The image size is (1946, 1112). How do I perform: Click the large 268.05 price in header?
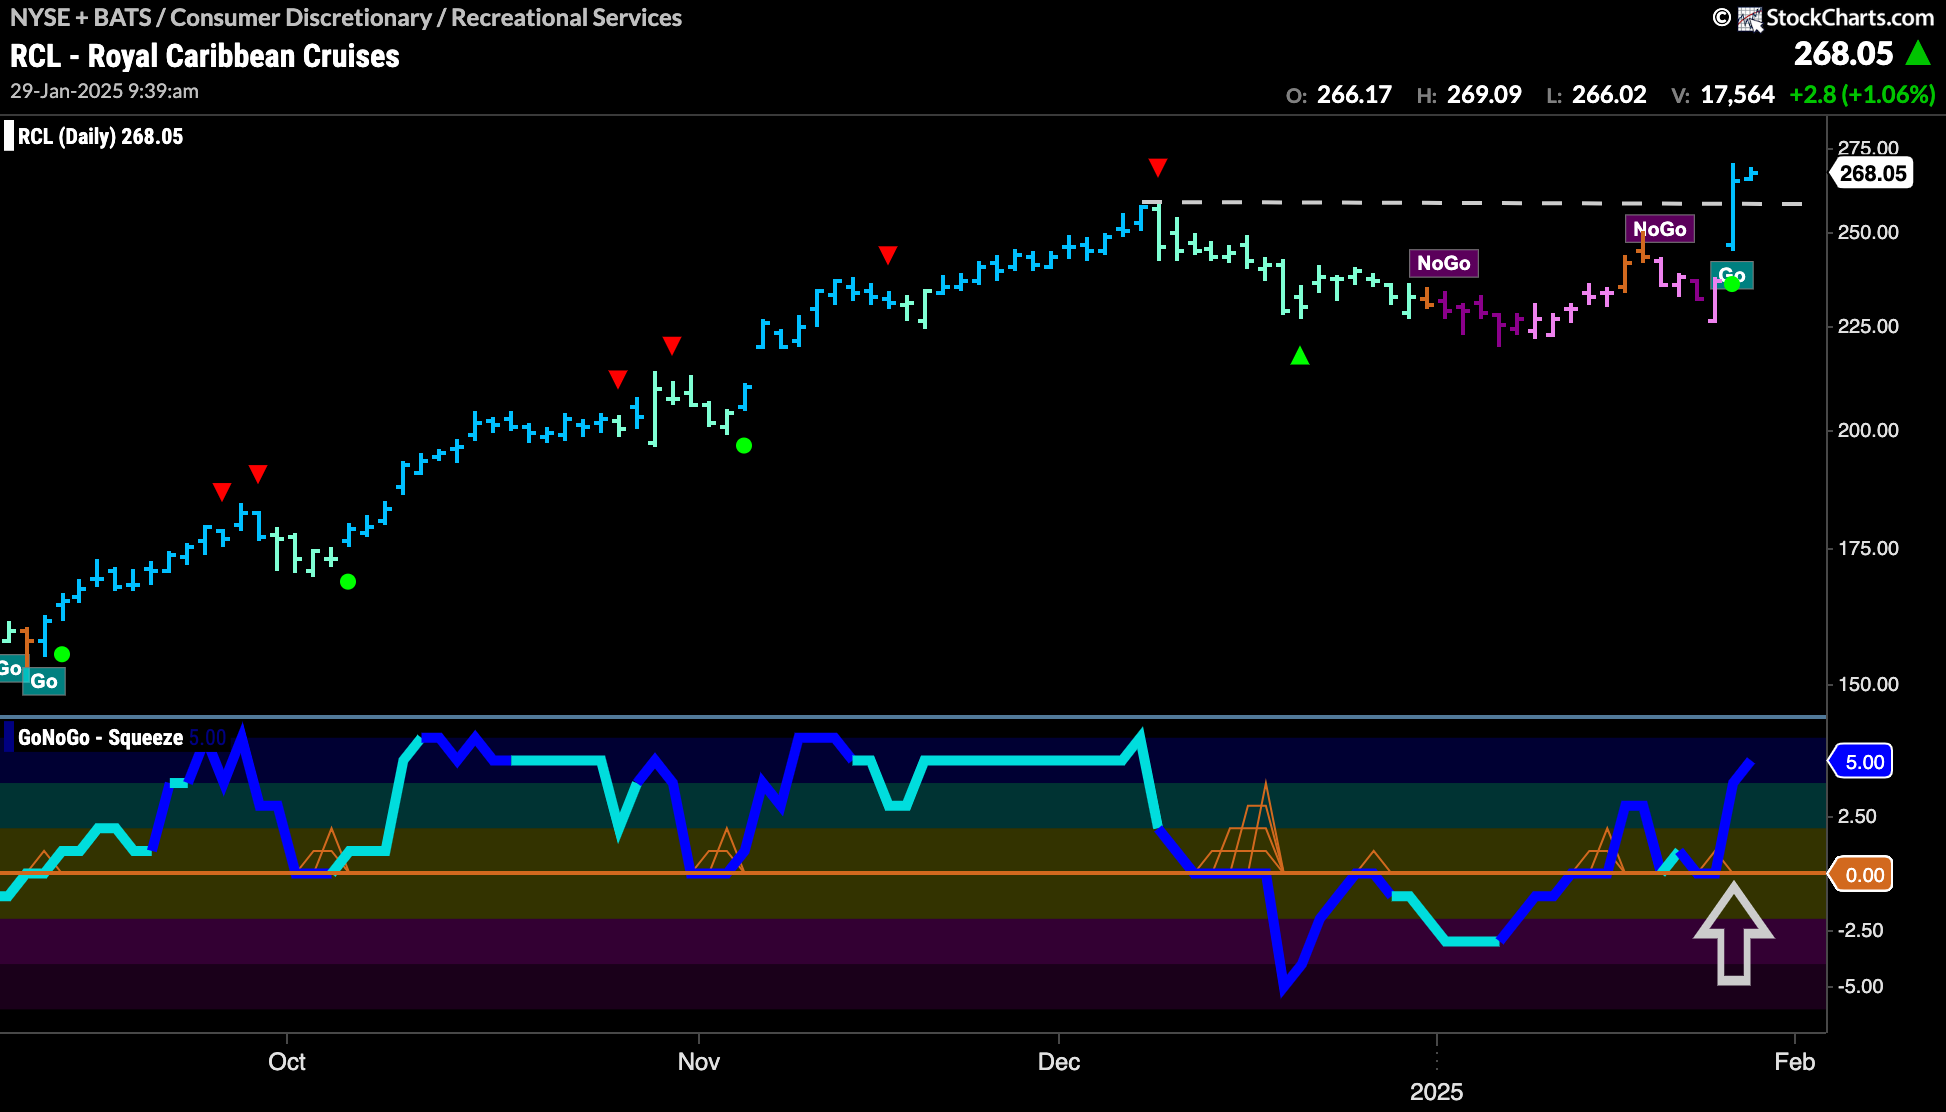coord(1843,54)
